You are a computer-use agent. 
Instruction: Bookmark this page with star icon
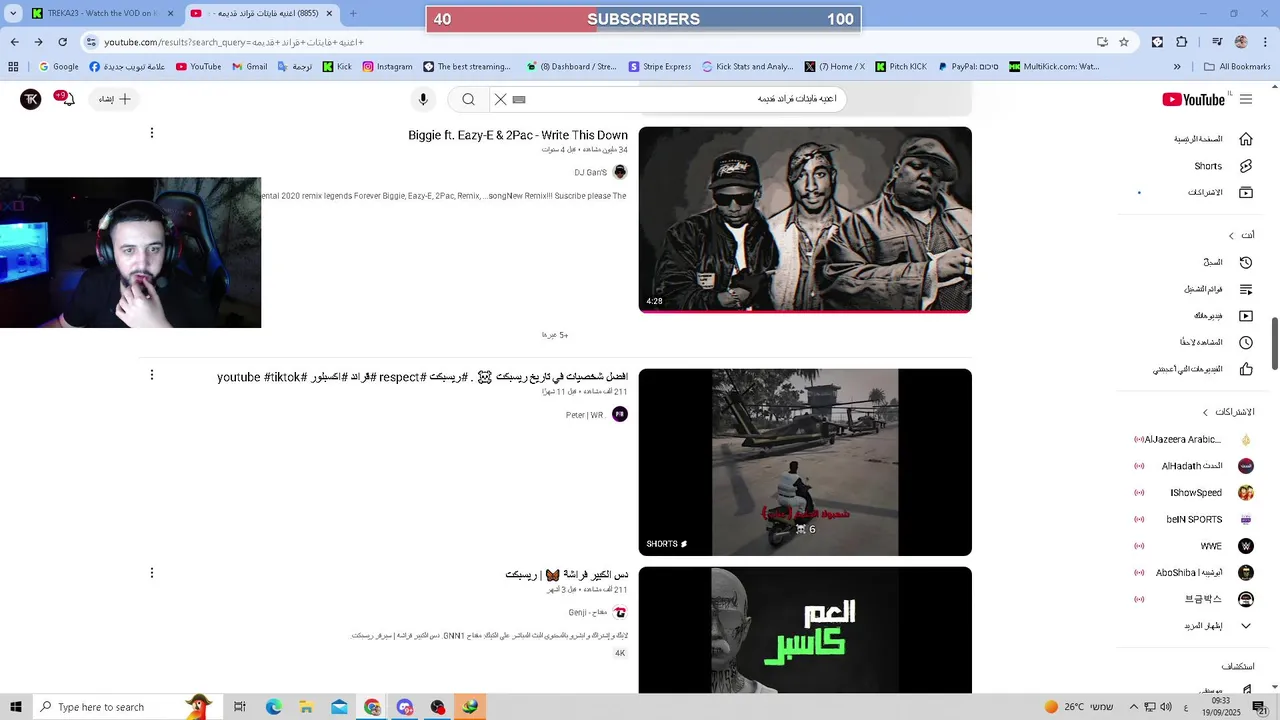click(1124, 42)
